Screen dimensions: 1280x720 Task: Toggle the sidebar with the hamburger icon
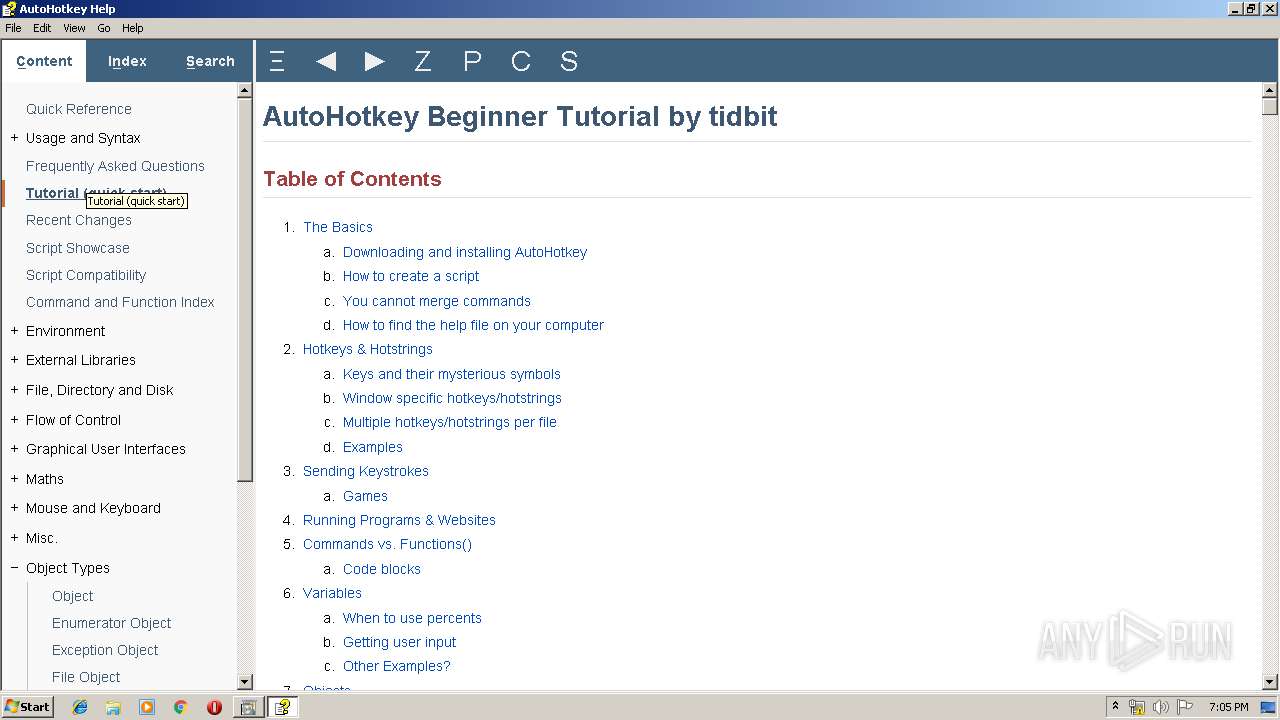point(277,61)
